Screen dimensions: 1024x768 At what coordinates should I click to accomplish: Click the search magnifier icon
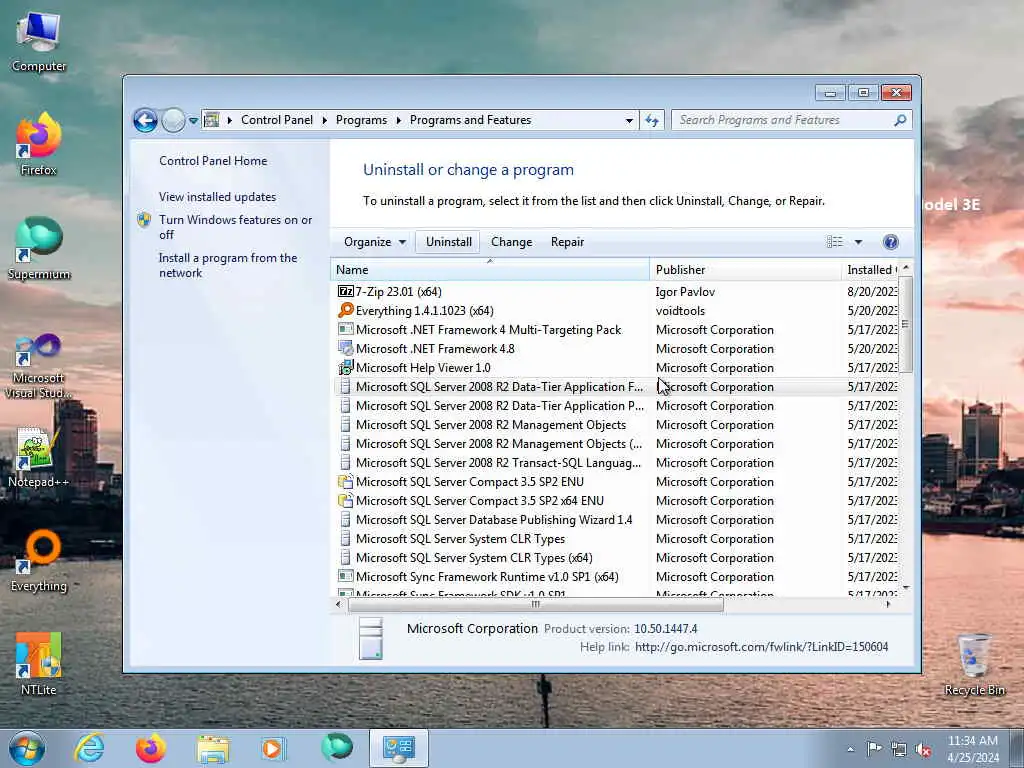tap(900, 120)
